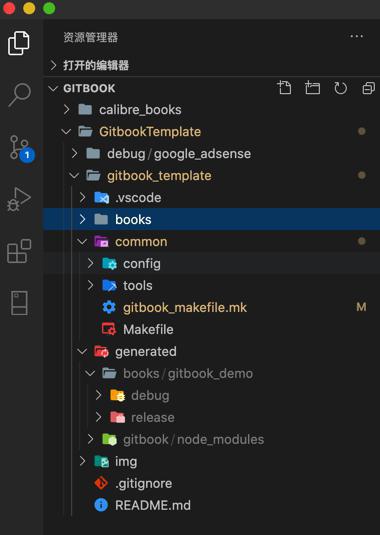The width and height of the screenshot is (380, 535).
Task: Open Source Control with 1 pending change
Action: click(20, 148)
